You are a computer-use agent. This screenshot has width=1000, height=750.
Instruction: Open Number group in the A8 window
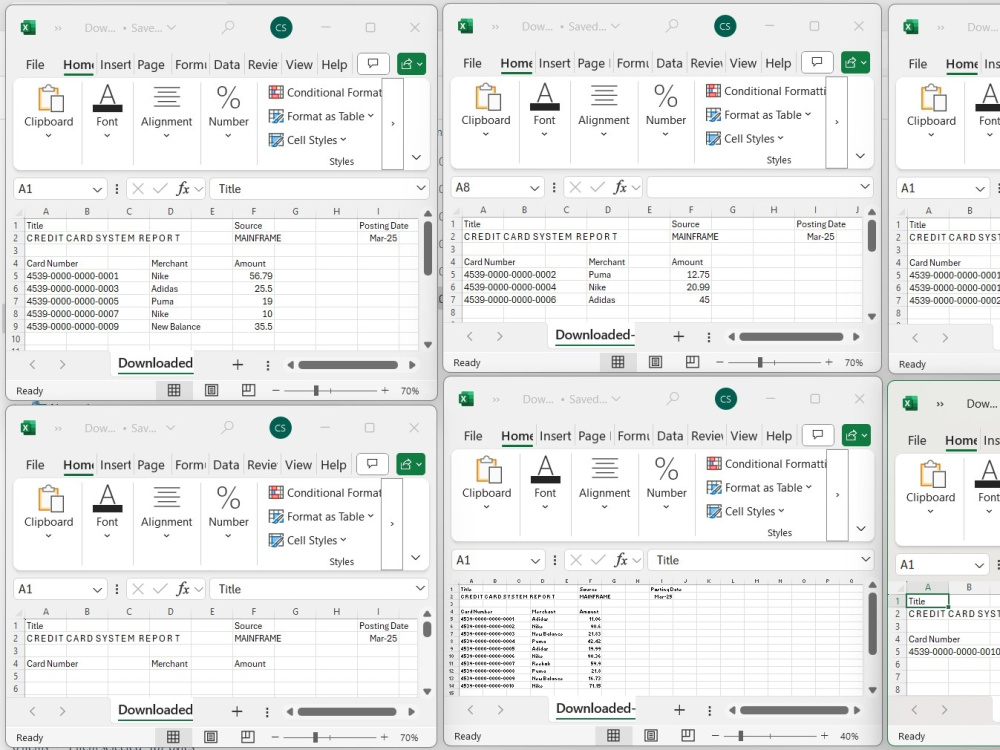(x=666, y=110)
